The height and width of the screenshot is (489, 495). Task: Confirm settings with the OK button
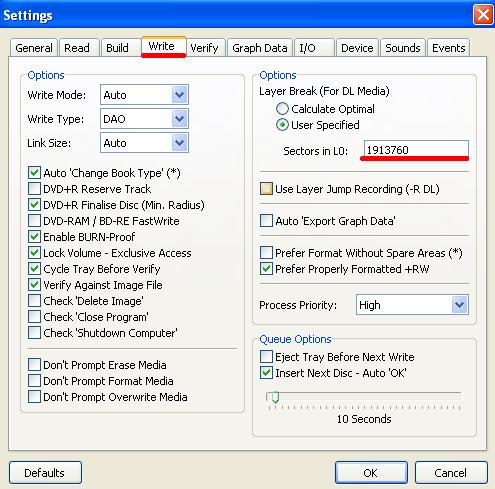point(371,472)
